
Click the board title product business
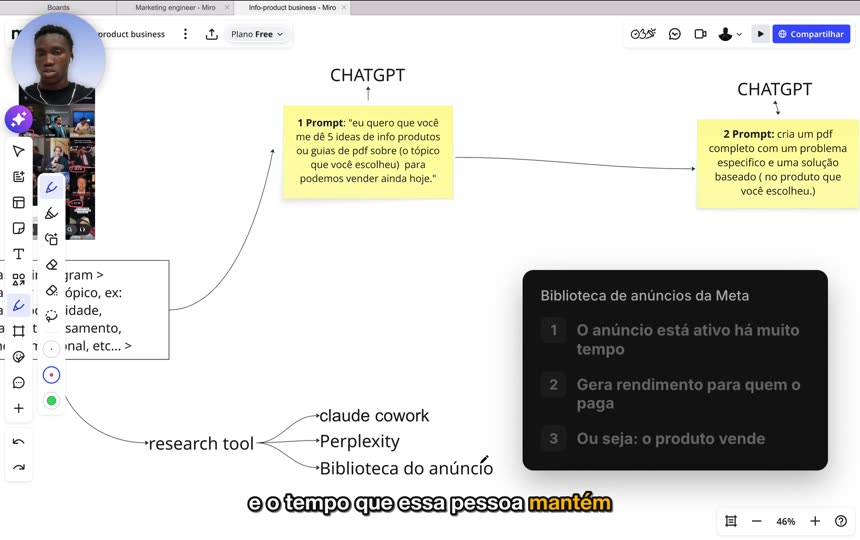(x=131, y=34)
